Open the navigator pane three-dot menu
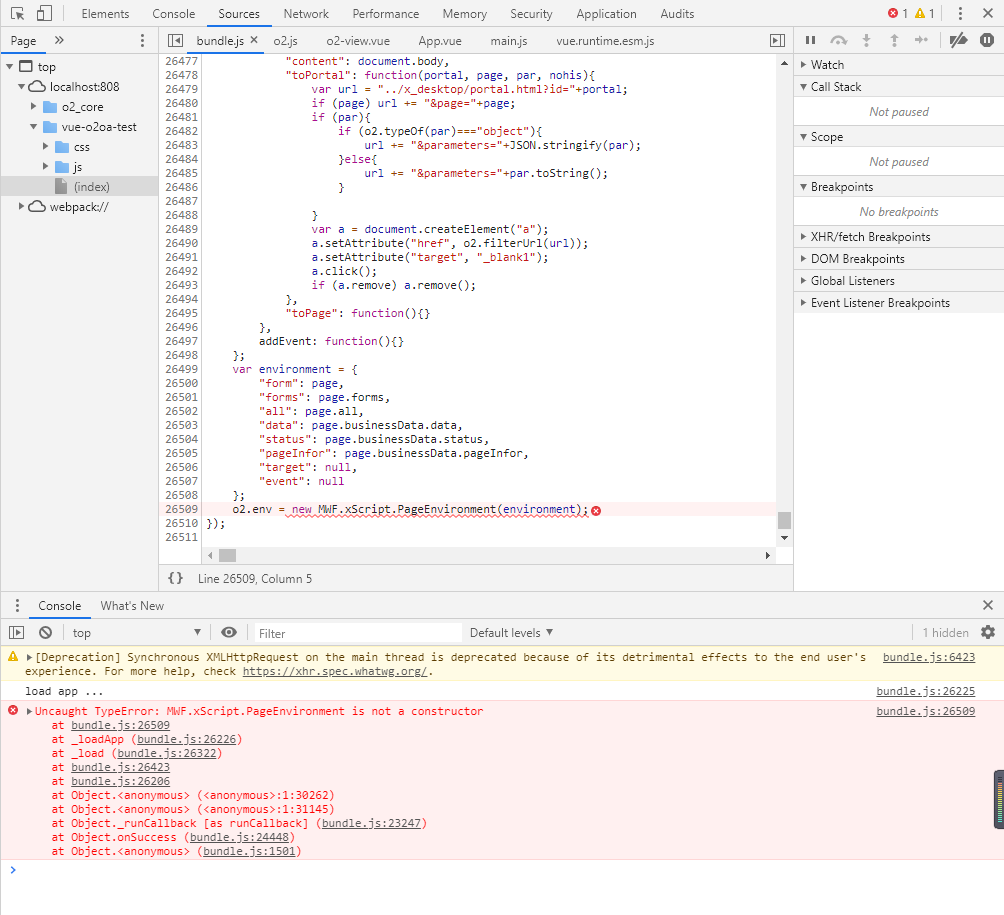1004x915 pixels. pos(142,41)
